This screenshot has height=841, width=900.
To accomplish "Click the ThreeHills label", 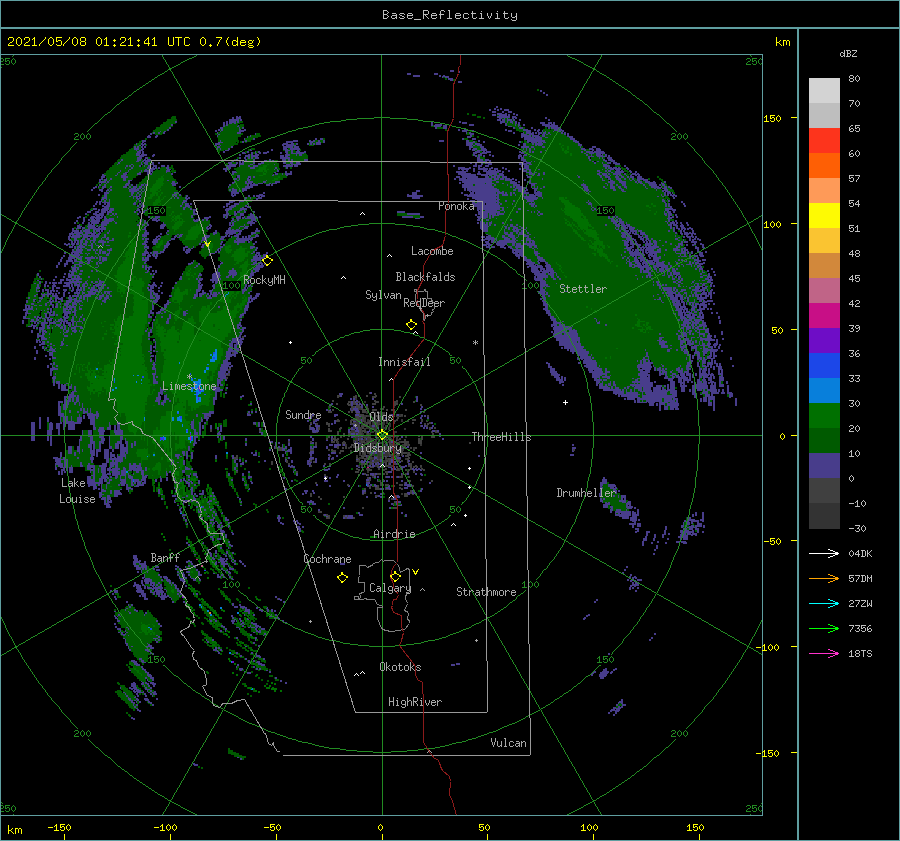I will tap(501, 437).
